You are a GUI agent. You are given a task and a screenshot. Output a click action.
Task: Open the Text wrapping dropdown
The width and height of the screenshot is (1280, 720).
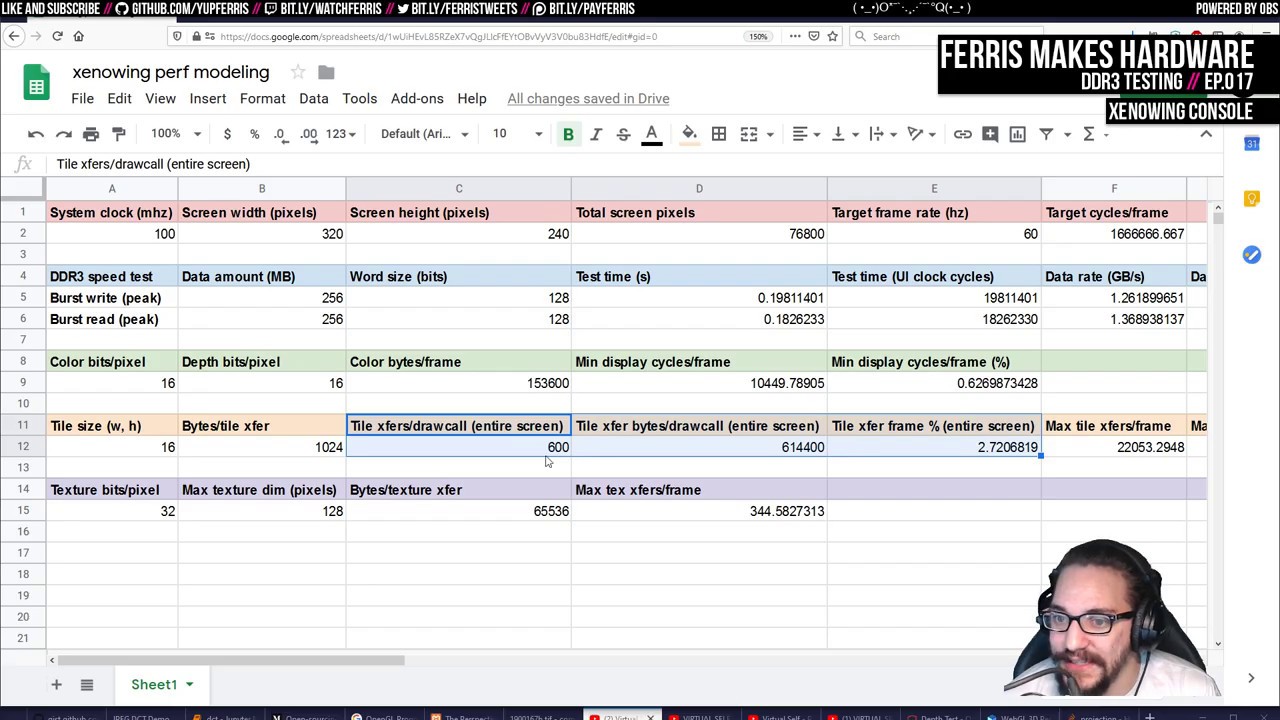[x=883, y=134]
